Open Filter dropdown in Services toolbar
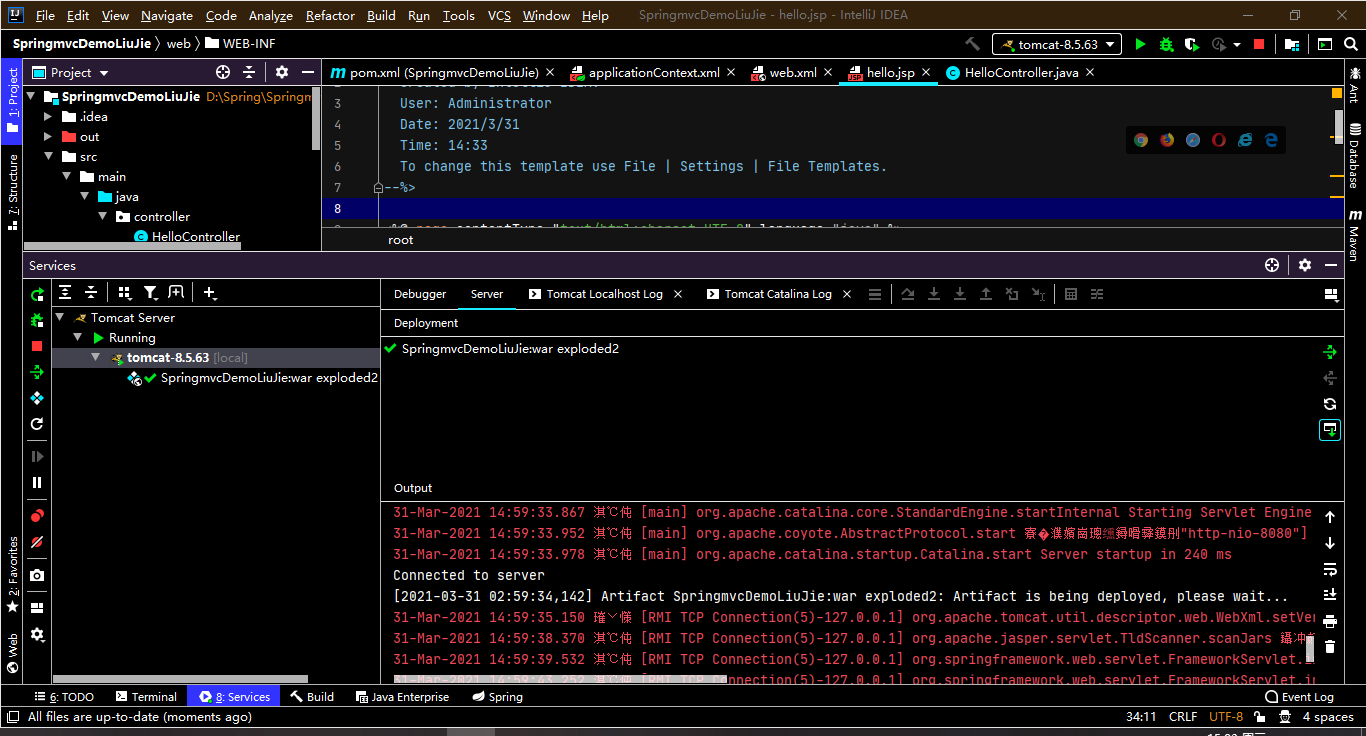Screen dimensions: 1366x736 pyautogui.click(x=151, y=292)
